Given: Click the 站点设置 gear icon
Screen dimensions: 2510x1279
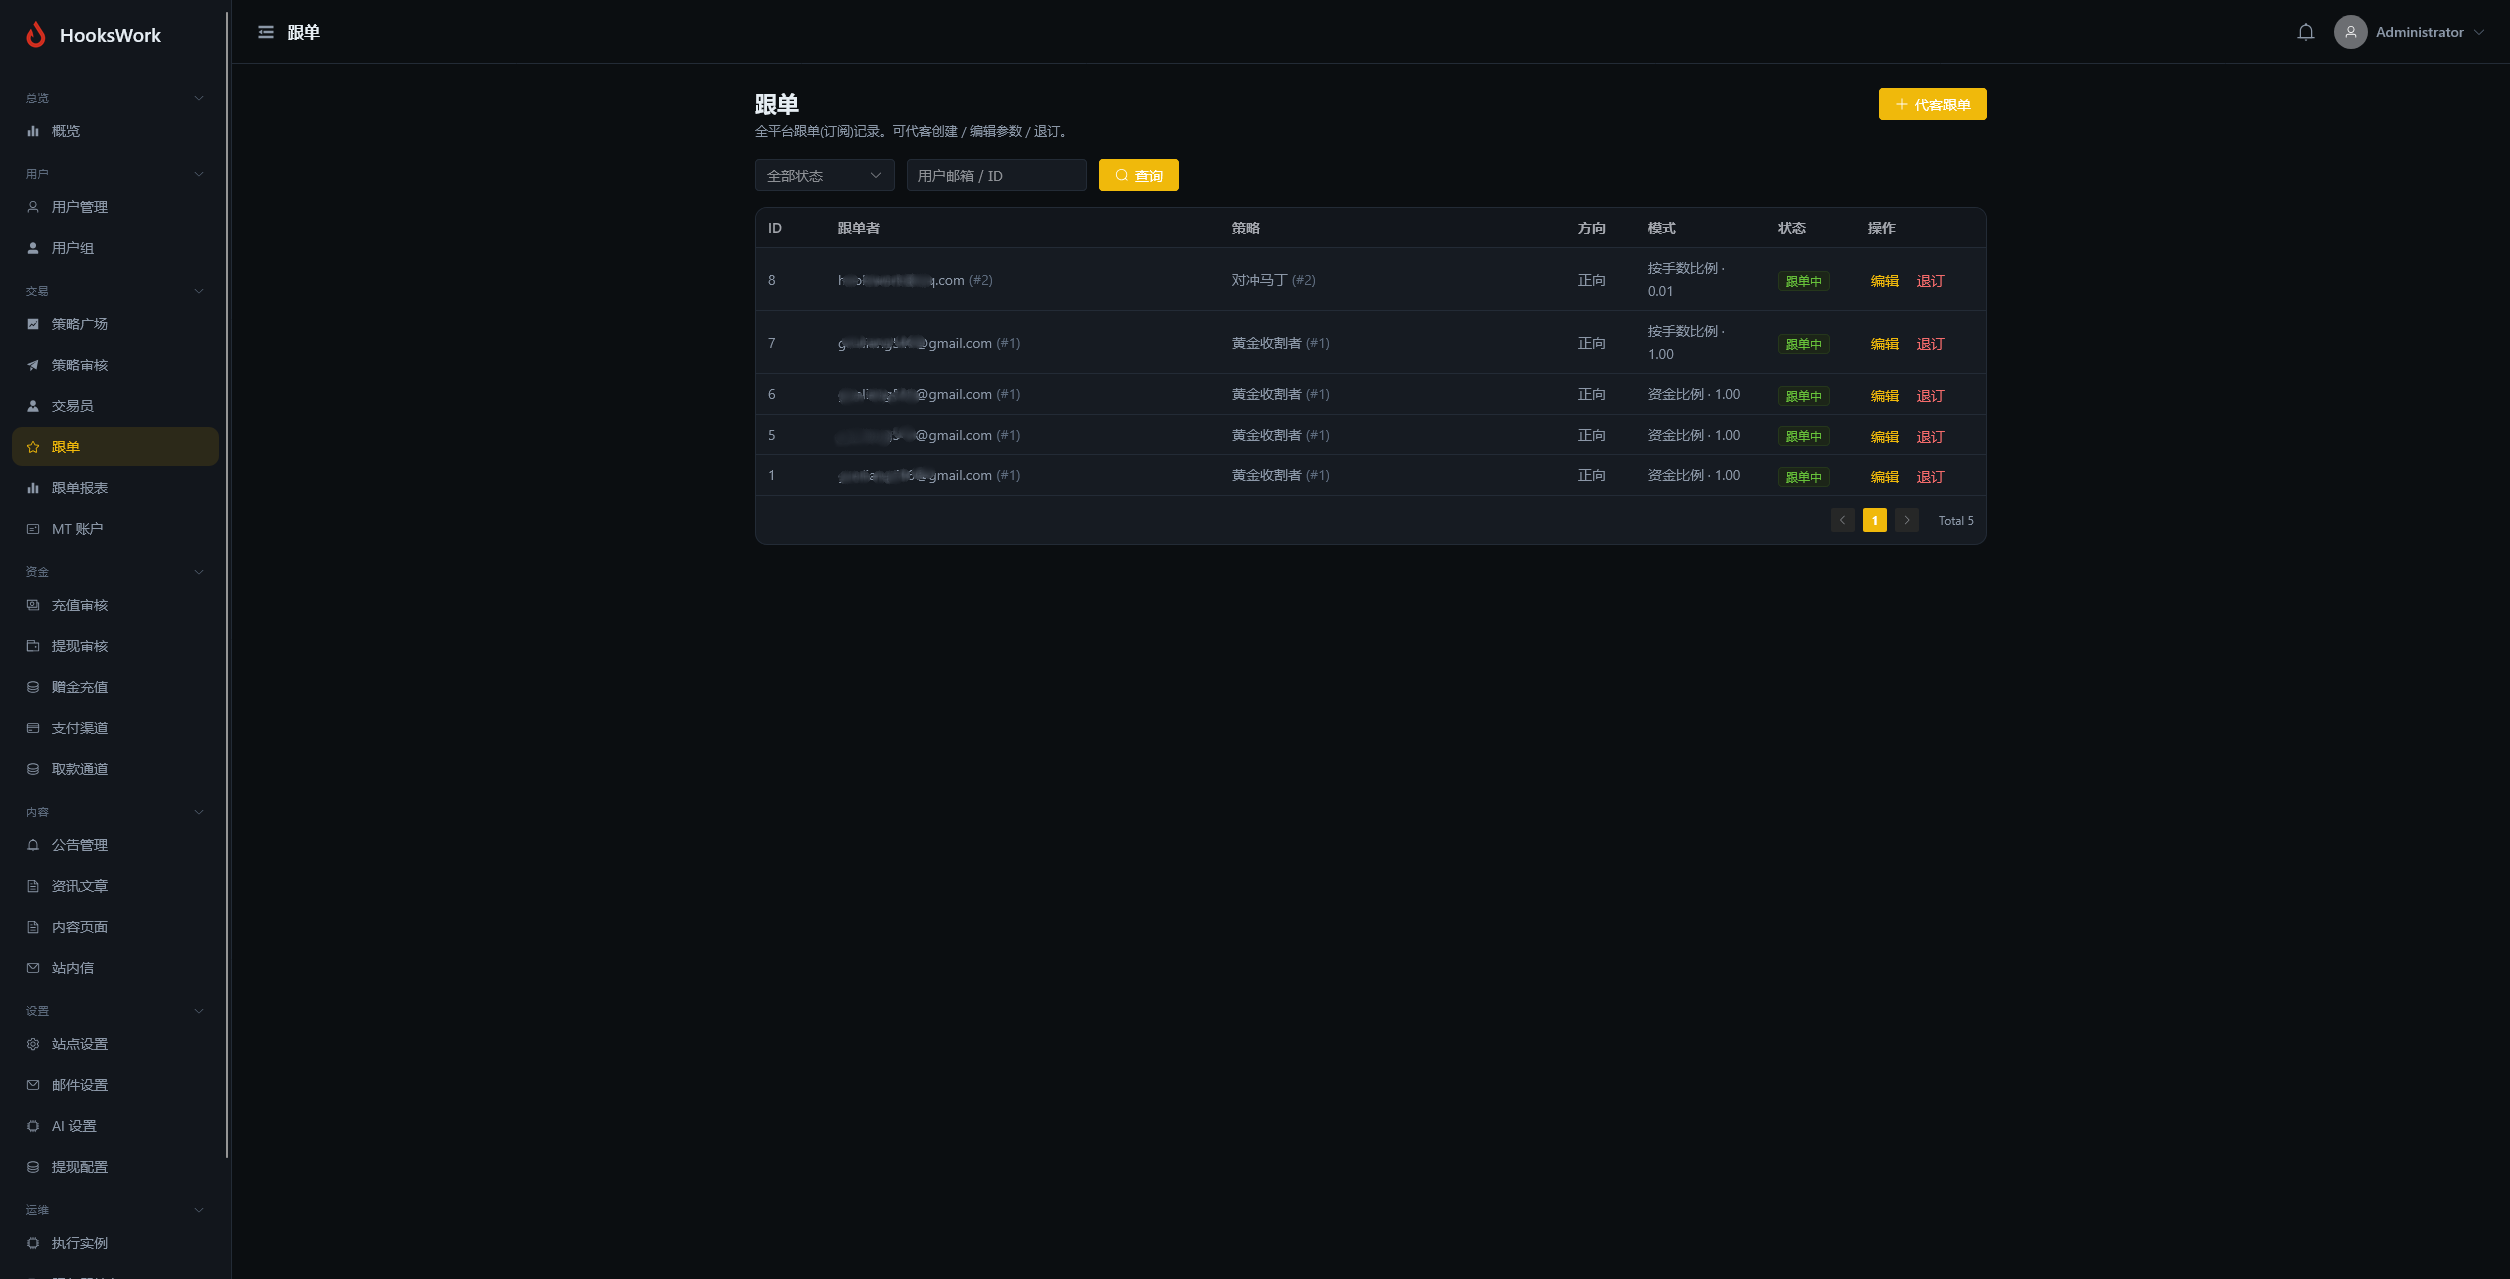Looking at the screenshot, I should [x=33, y=1044].
